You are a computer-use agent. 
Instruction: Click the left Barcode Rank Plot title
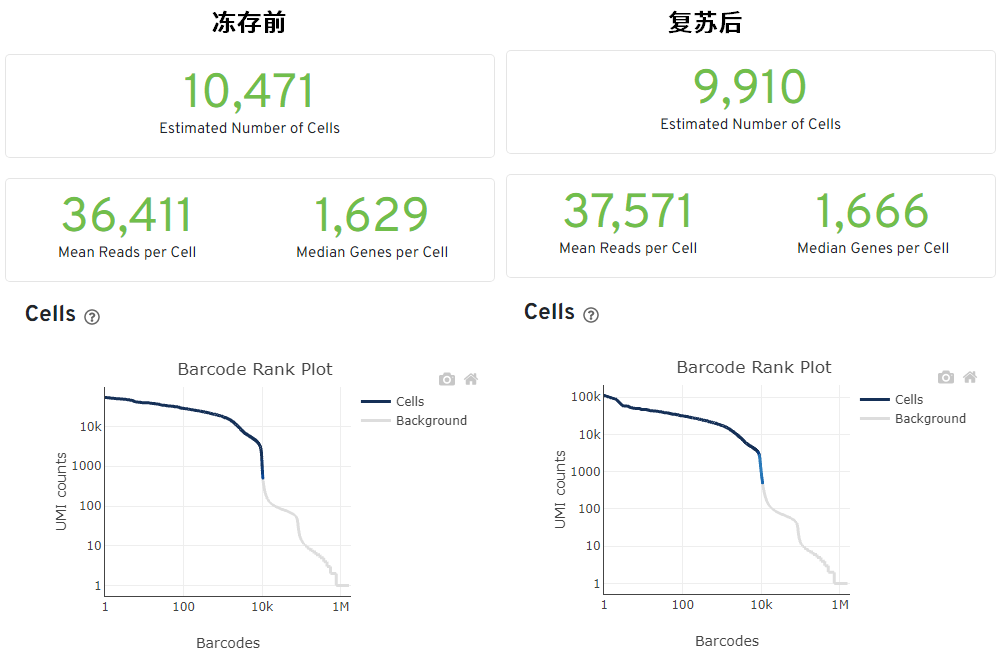coord(255,369)
